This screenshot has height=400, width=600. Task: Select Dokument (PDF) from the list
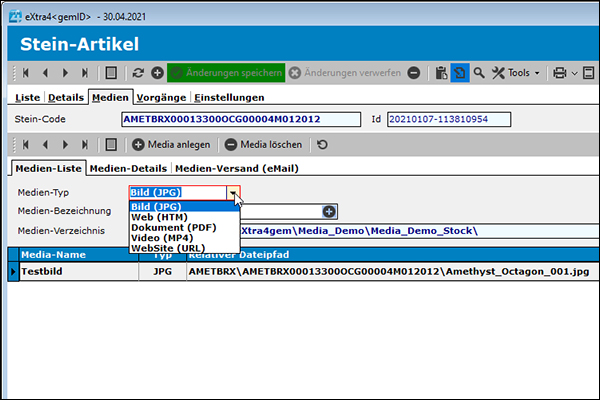pos(173,227)
